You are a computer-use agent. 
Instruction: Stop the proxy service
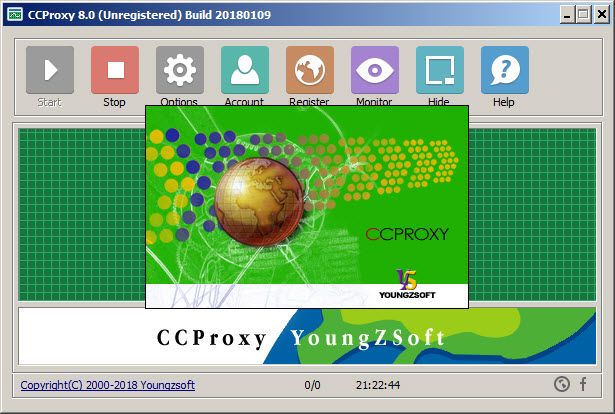pyautogui.click(x=115, y=70)
